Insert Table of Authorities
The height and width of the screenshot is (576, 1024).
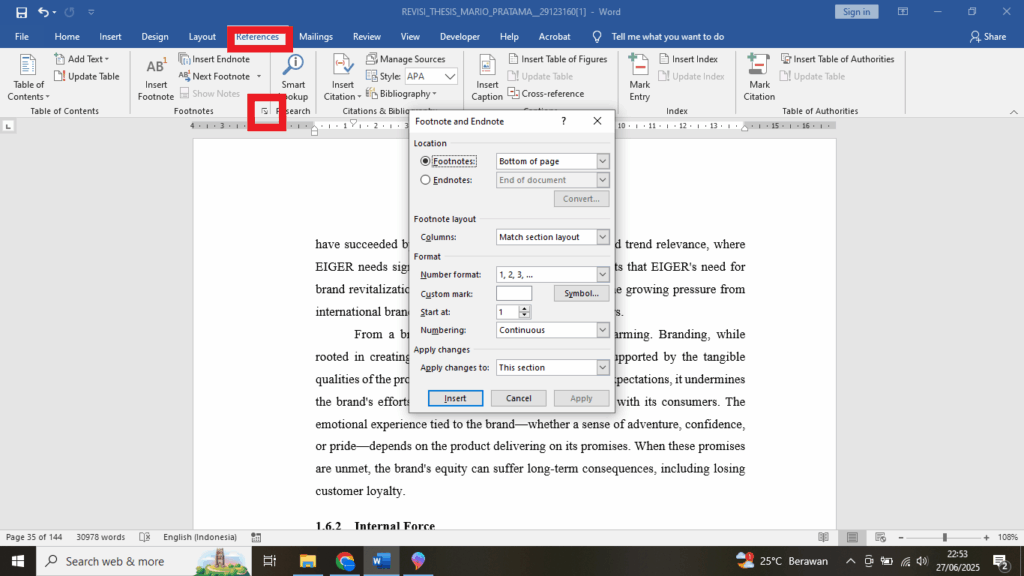click(x=838, y=59)
